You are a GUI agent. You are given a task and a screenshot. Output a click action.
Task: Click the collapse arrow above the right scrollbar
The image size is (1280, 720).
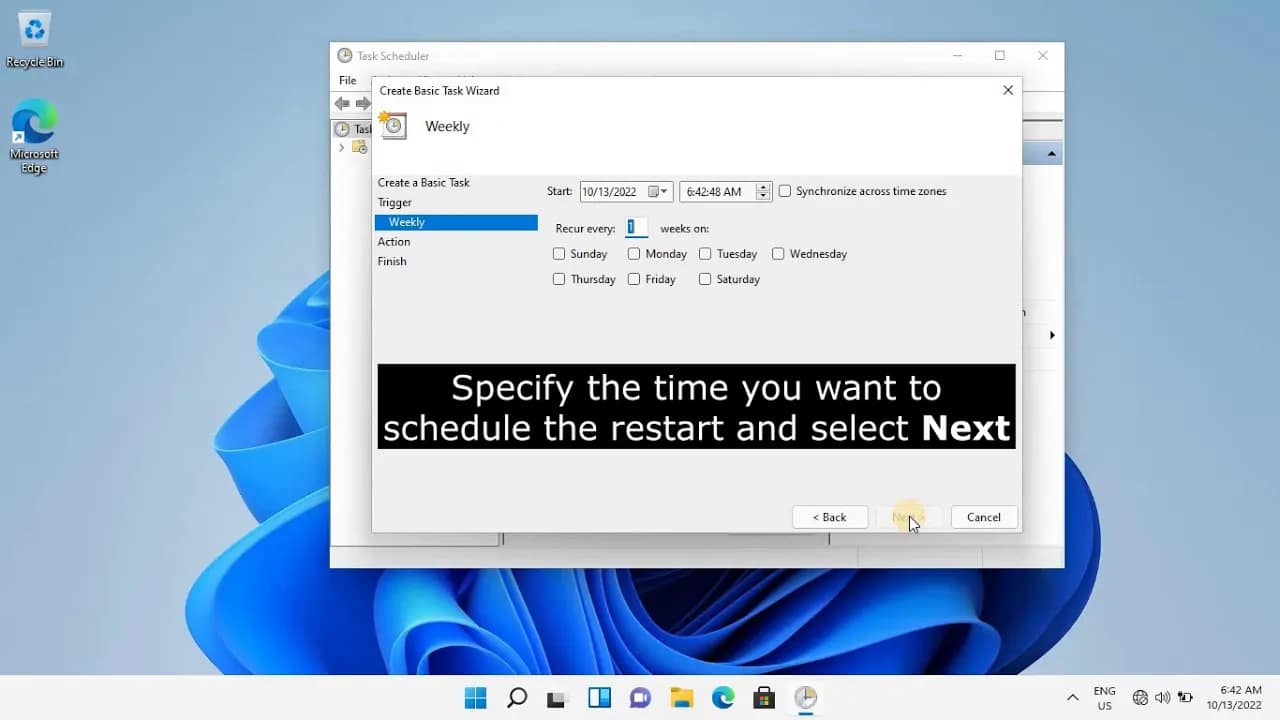coord(1050,152)
